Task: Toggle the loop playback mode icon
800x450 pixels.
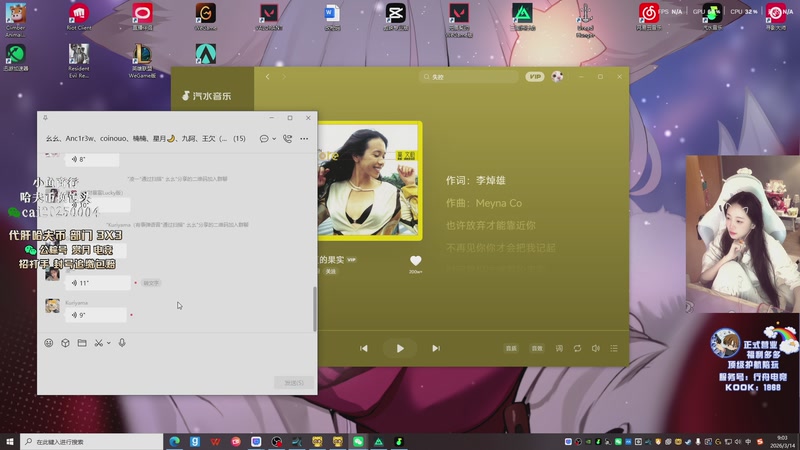Action: click(x=577, y=348)
